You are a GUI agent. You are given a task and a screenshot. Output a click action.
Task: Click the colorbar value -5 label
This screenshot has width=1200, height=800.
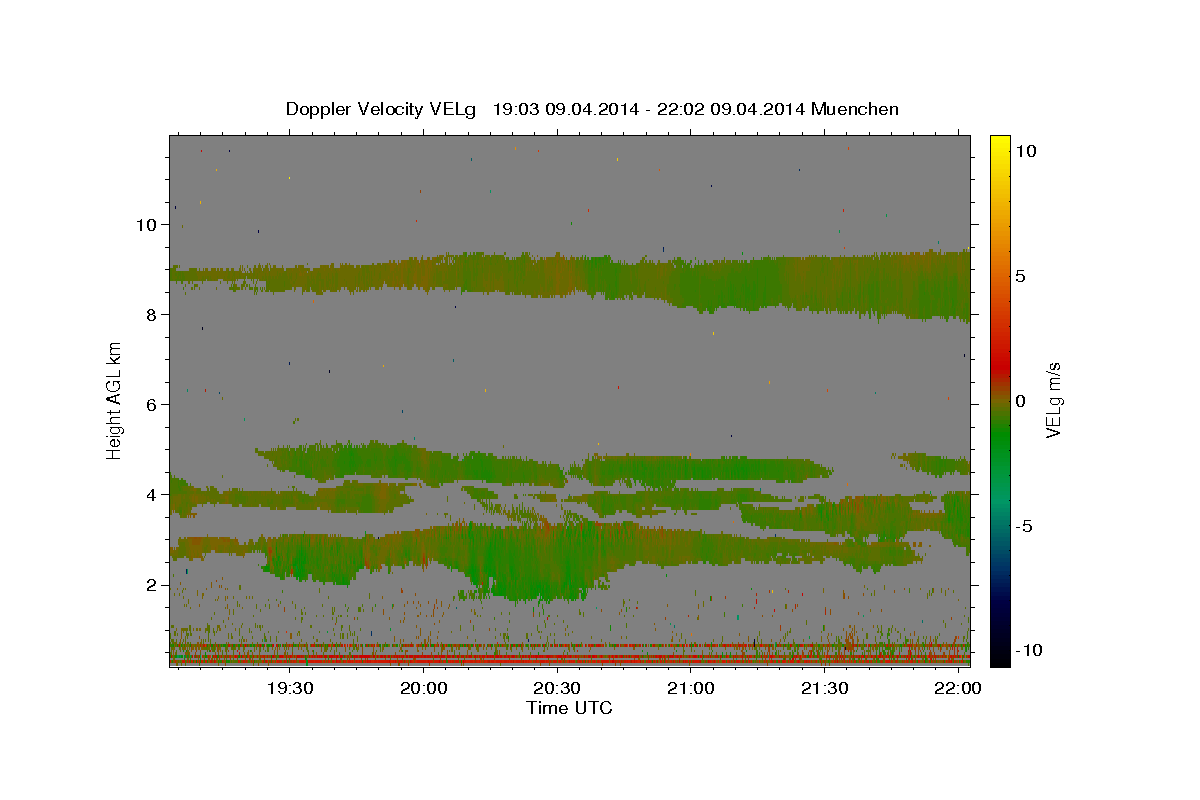click(1026, 526)
